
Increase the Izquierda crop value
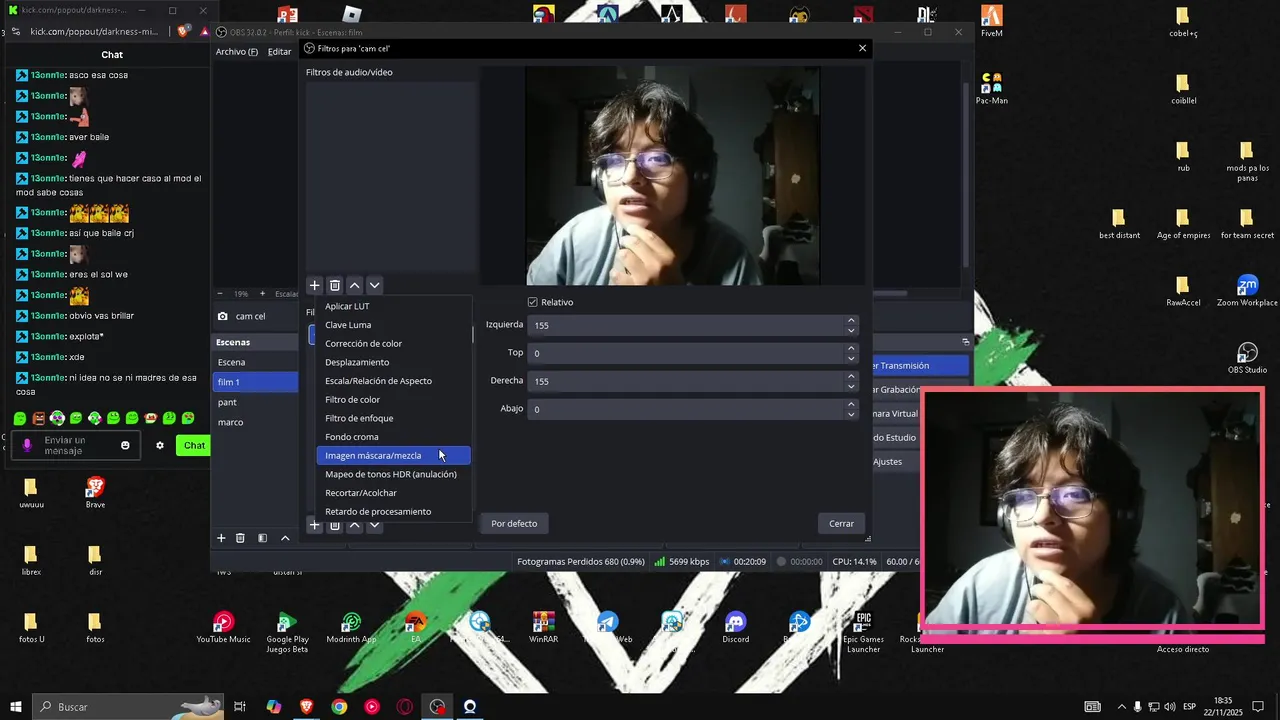click(x=851, y=320)
